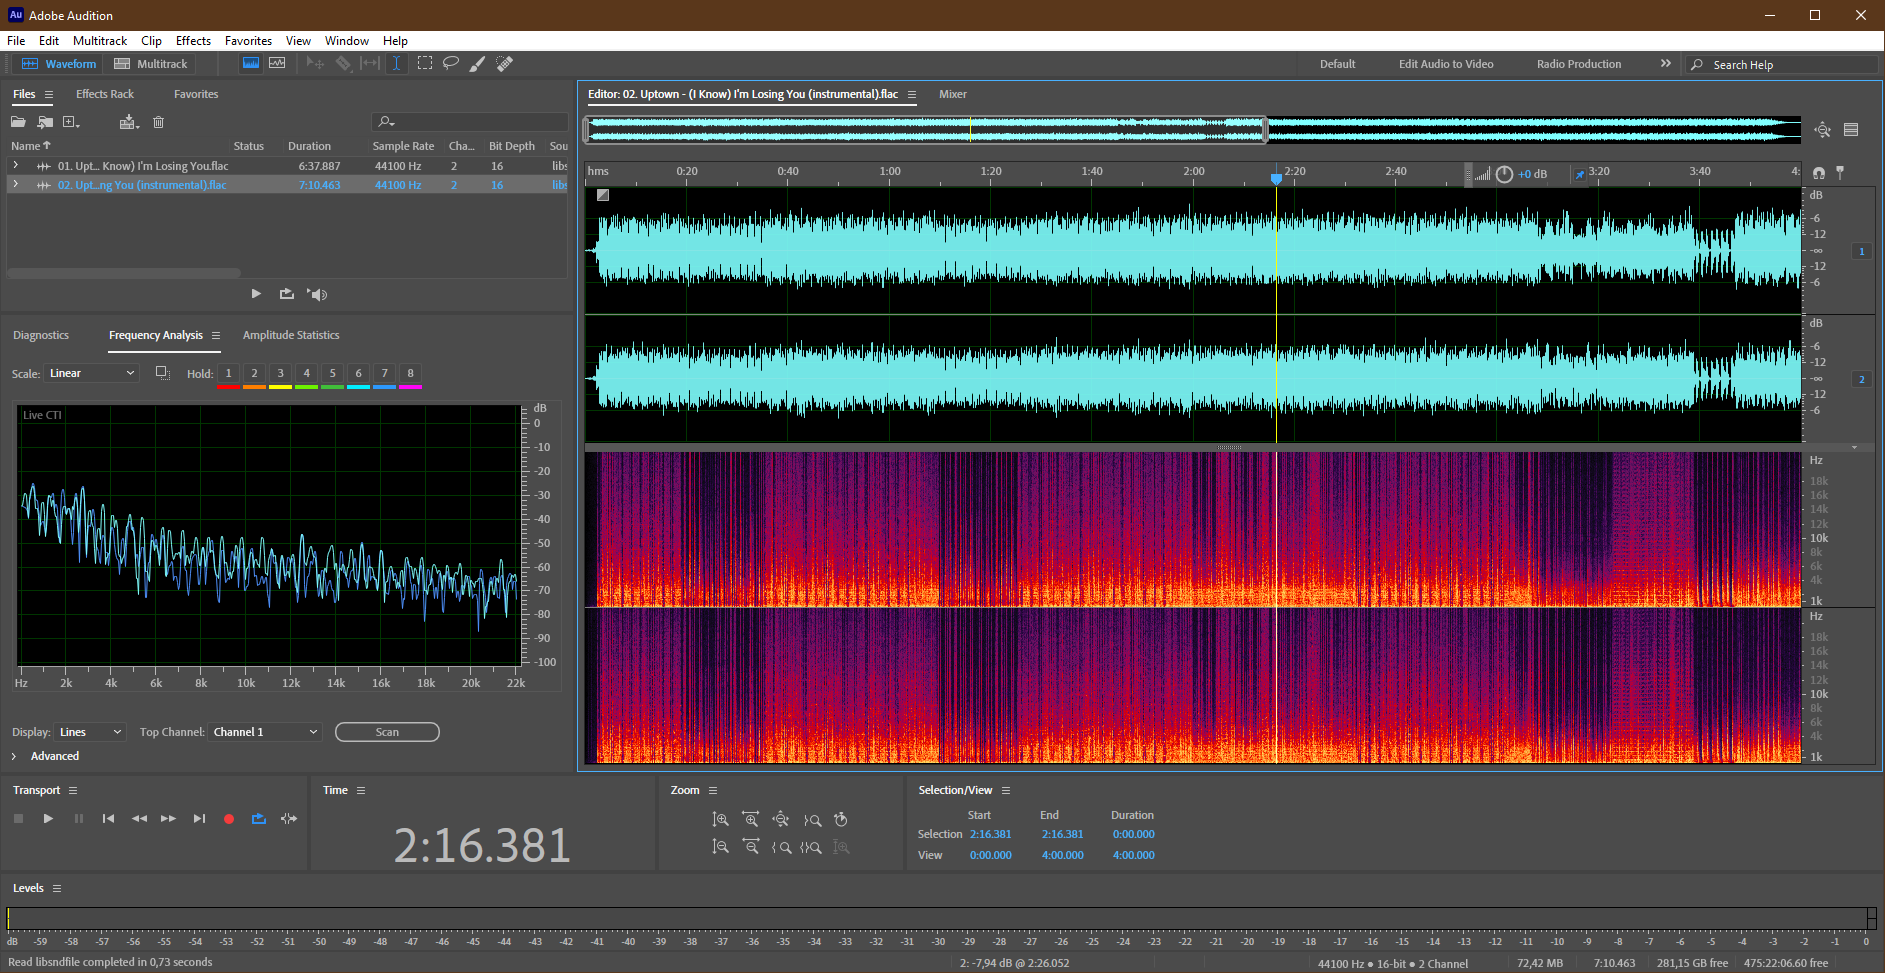Image resolution: width=1885 pixels, height=973 pixels.
Task: Toggle Hold 8 button in Frequency Analysis
Action: click(x=410, y=373)
